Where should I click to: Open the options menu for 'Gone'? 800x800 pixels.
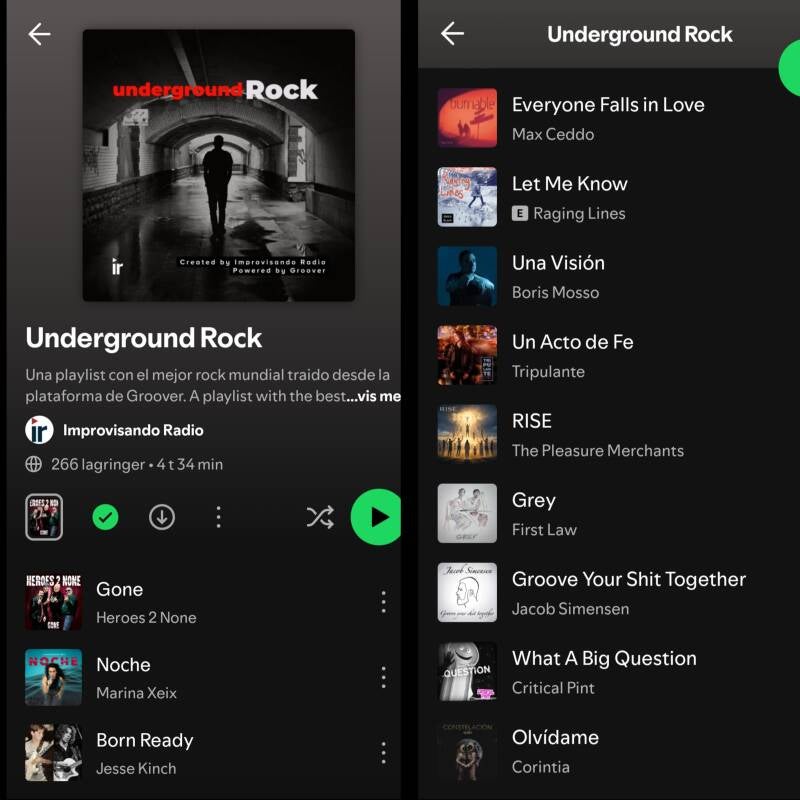384,602
